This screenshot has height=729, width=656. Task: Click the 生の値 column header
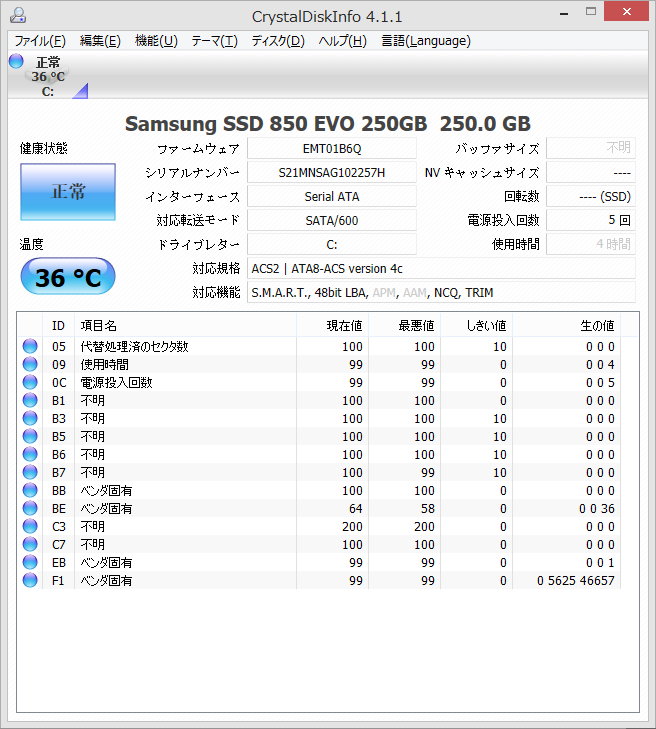pyautogui.click(x=566, y=325)
